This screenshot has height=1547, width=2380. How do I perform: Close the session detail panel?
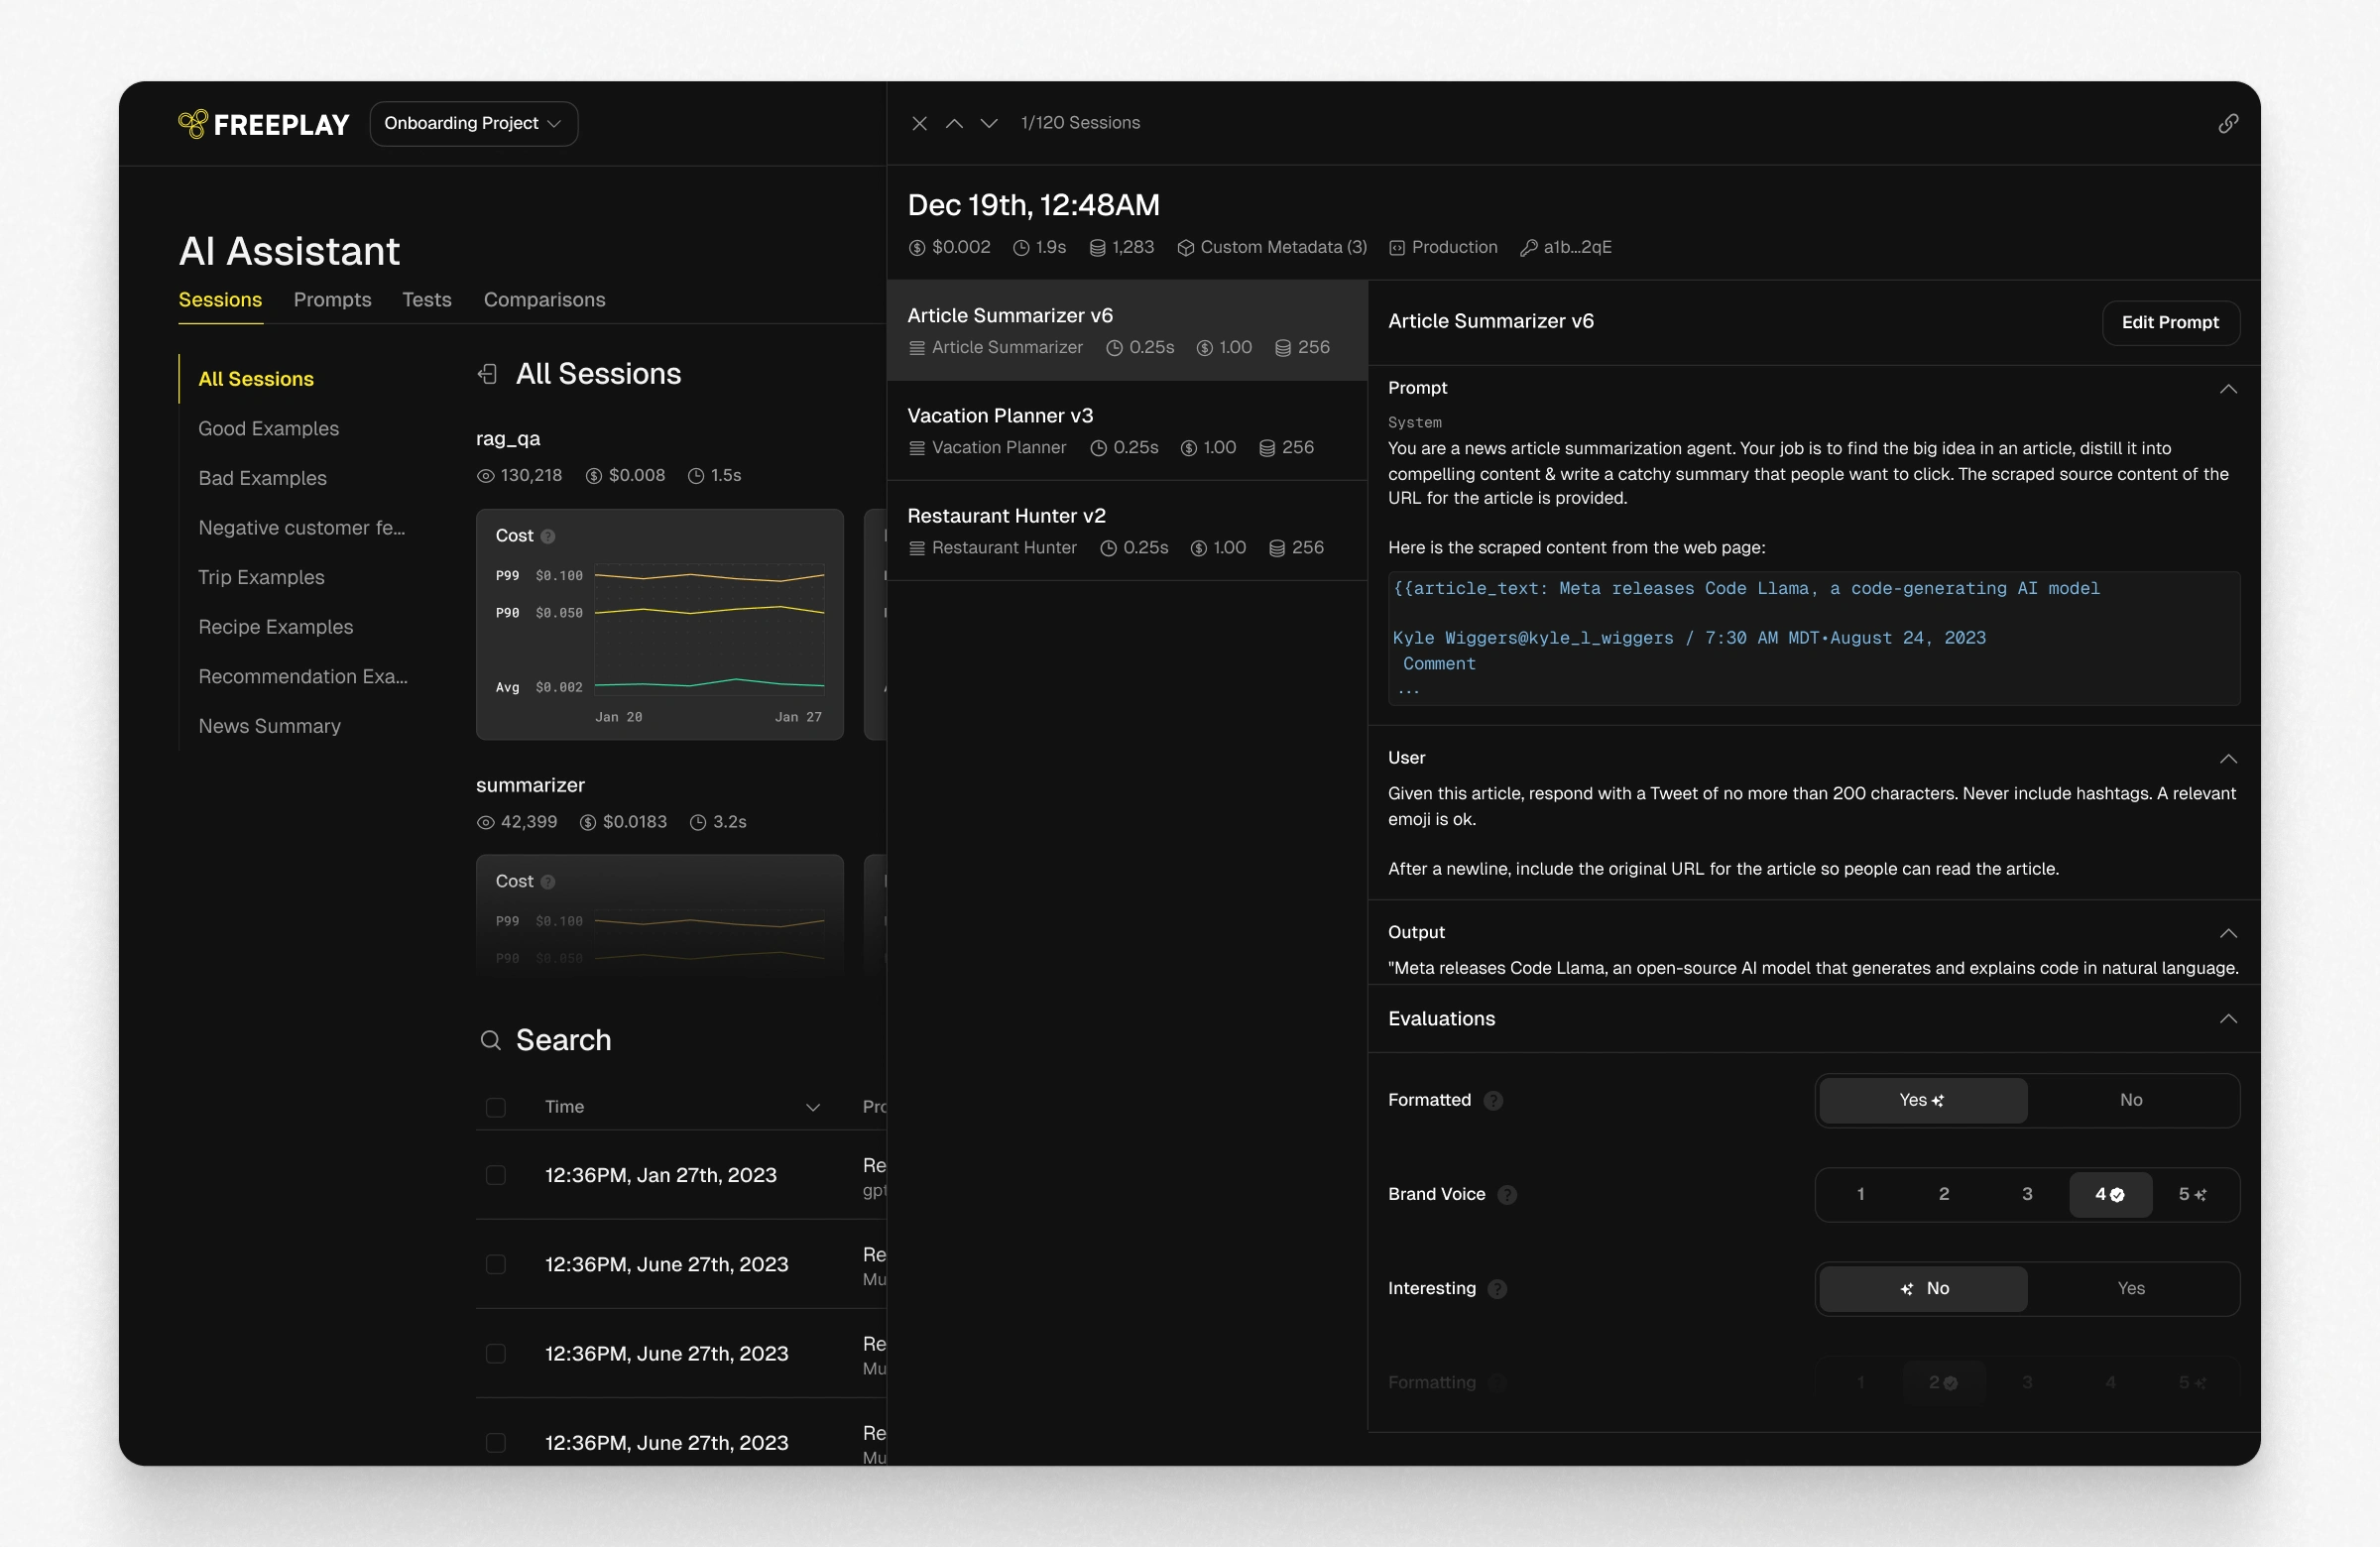919,123
